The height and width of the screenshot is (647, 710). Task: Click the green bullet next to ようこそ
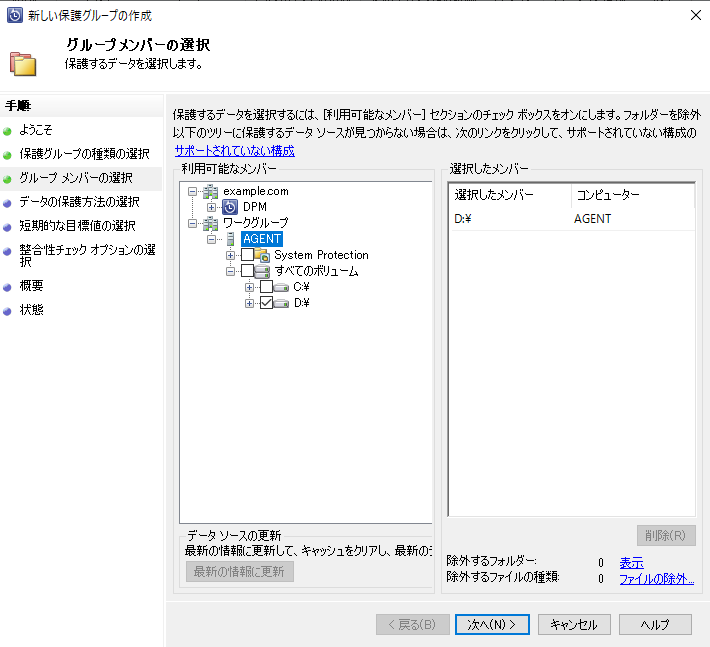[x=7, y=132]
